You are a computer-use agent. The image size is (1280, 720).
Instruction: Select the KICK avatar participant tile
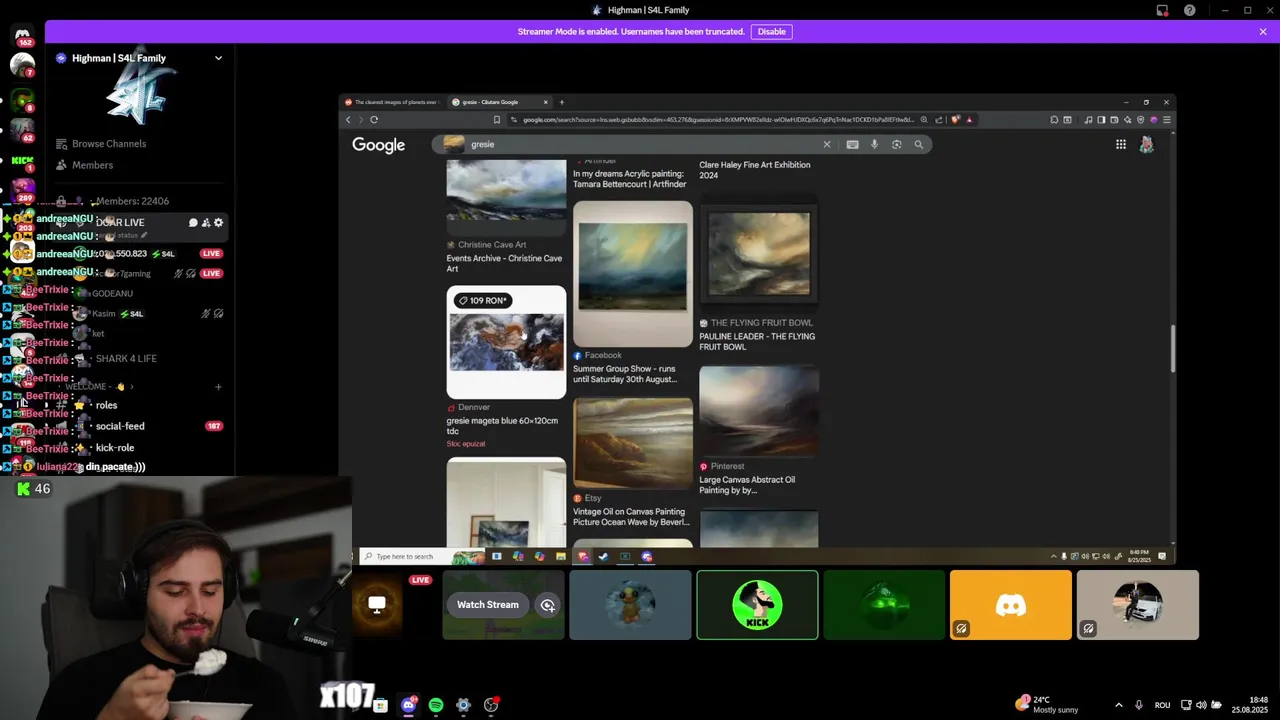(x=757, y=605)
